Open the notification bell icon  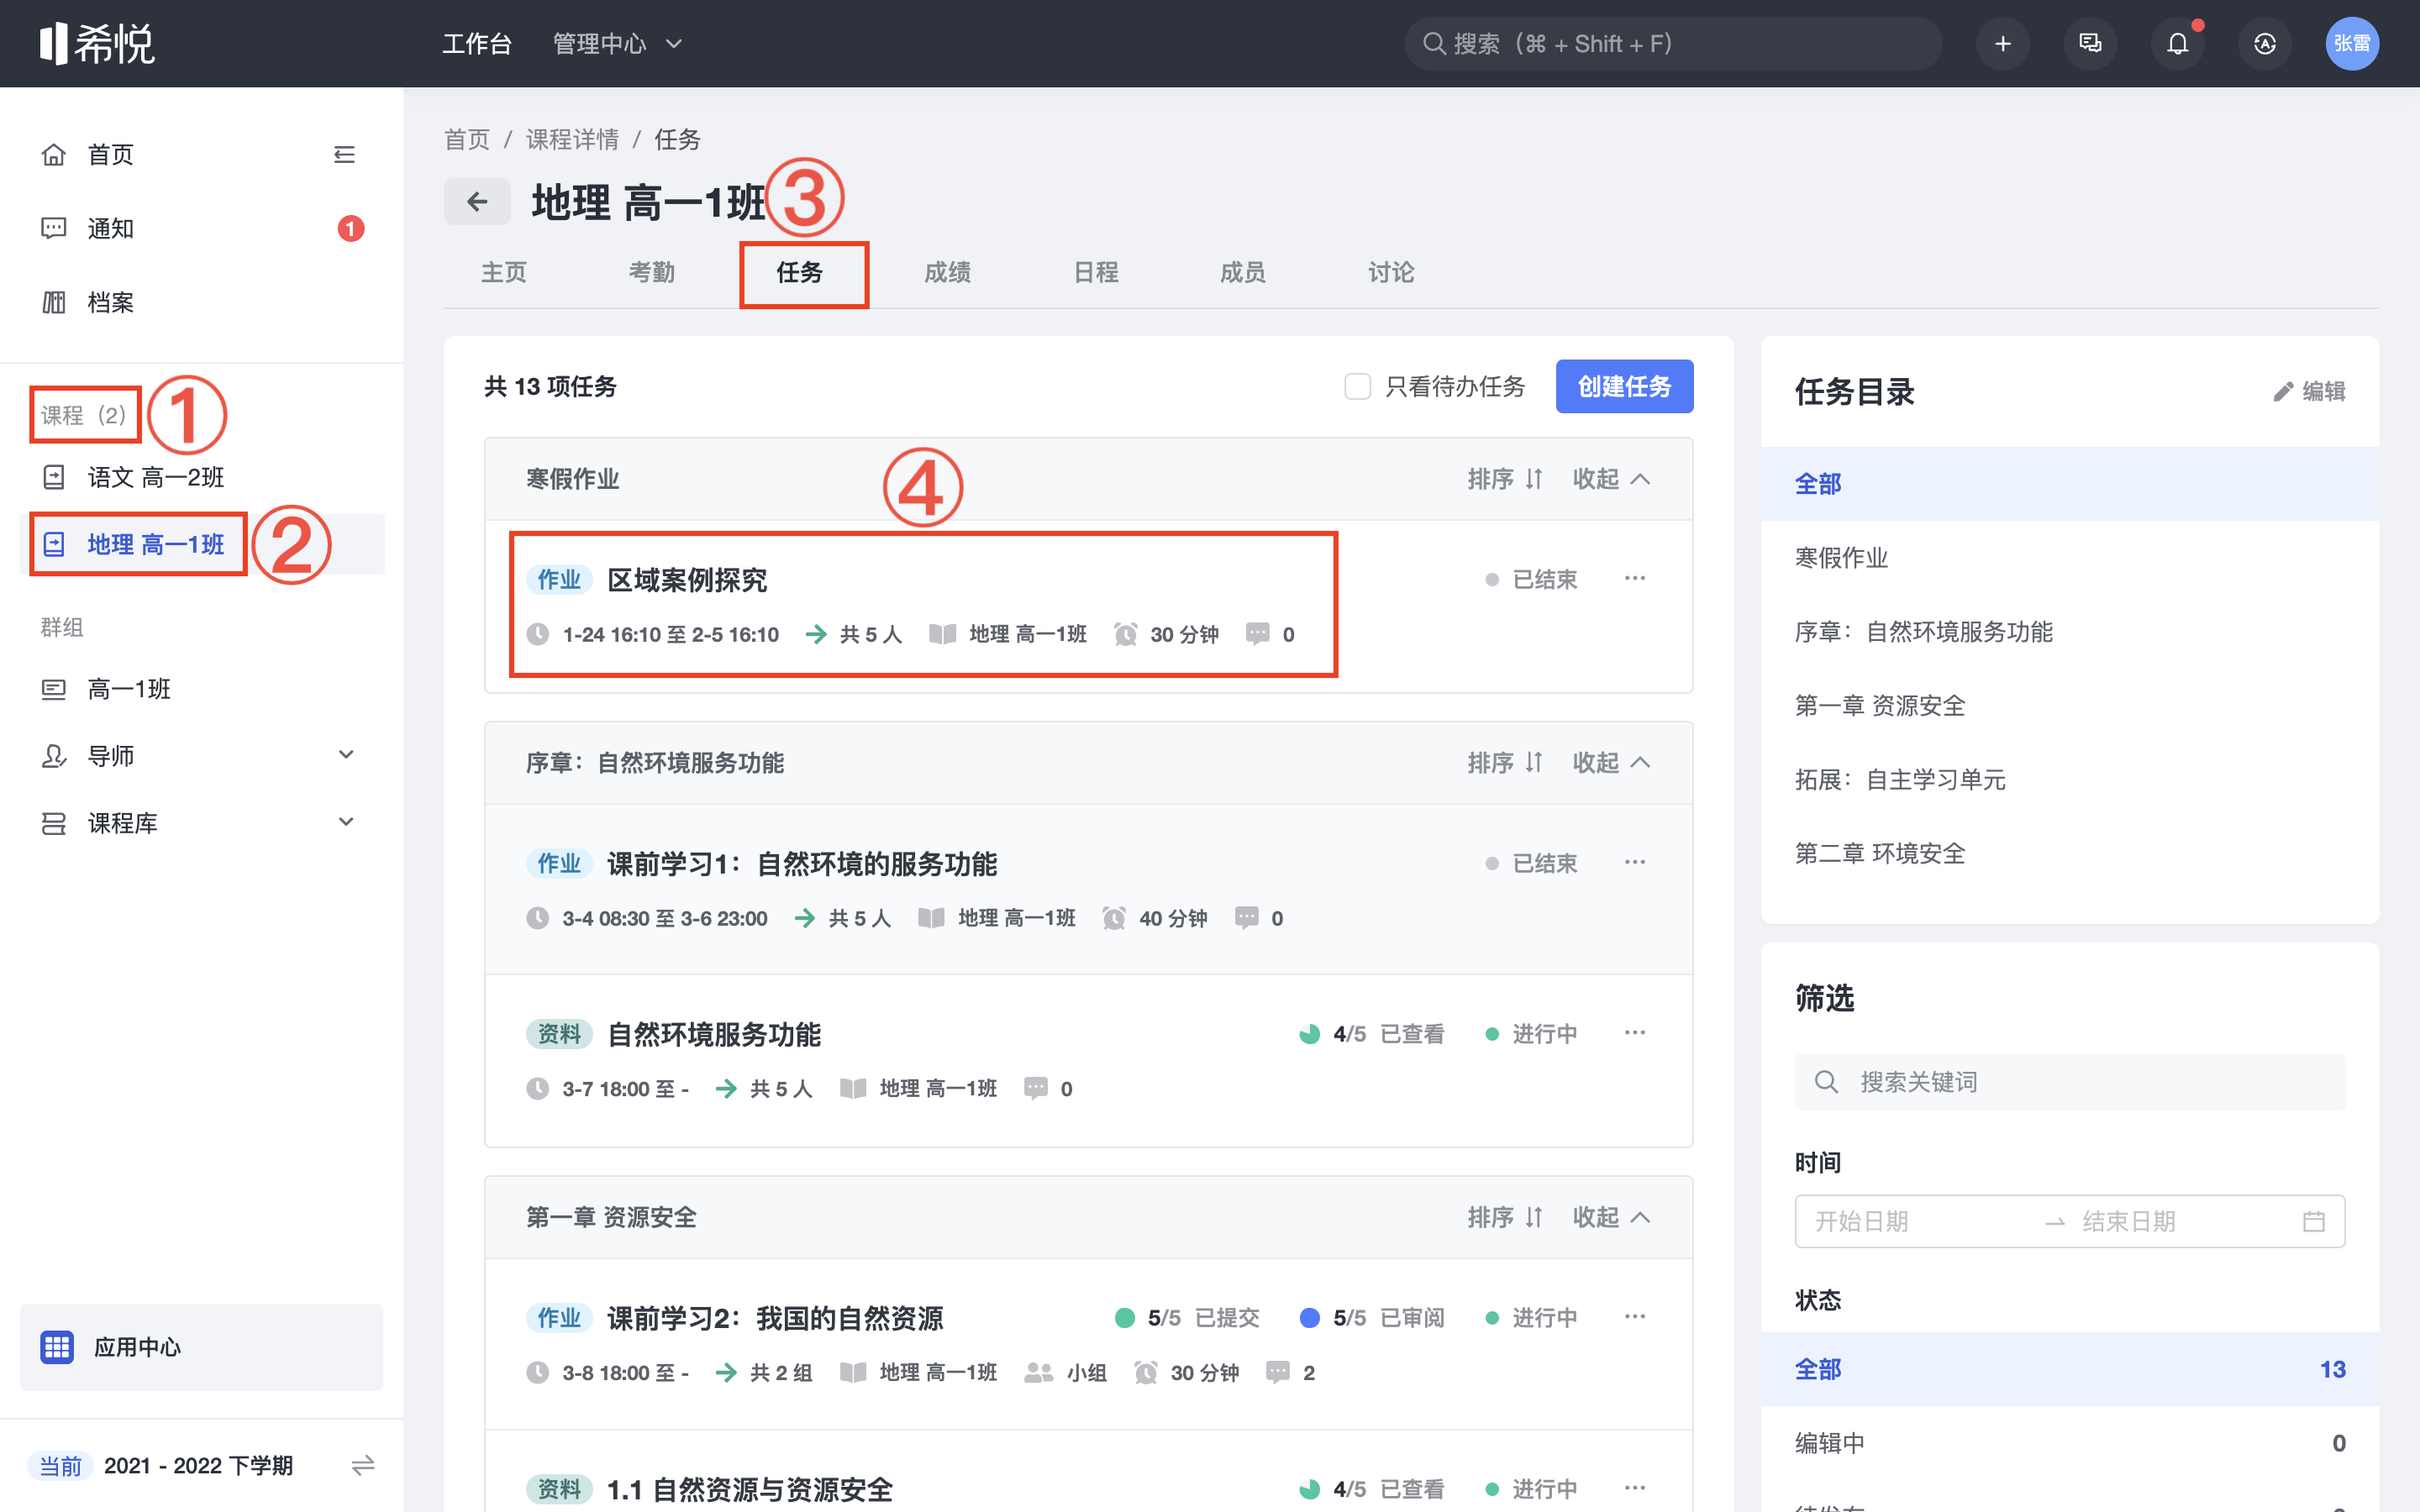coord(2178,44)
